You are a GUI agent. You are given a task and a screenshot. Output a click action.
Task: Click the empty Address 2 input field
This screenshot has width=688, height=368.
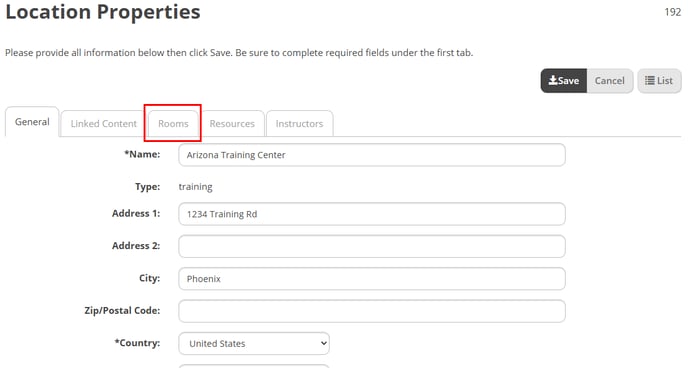(x=372, y=247)
